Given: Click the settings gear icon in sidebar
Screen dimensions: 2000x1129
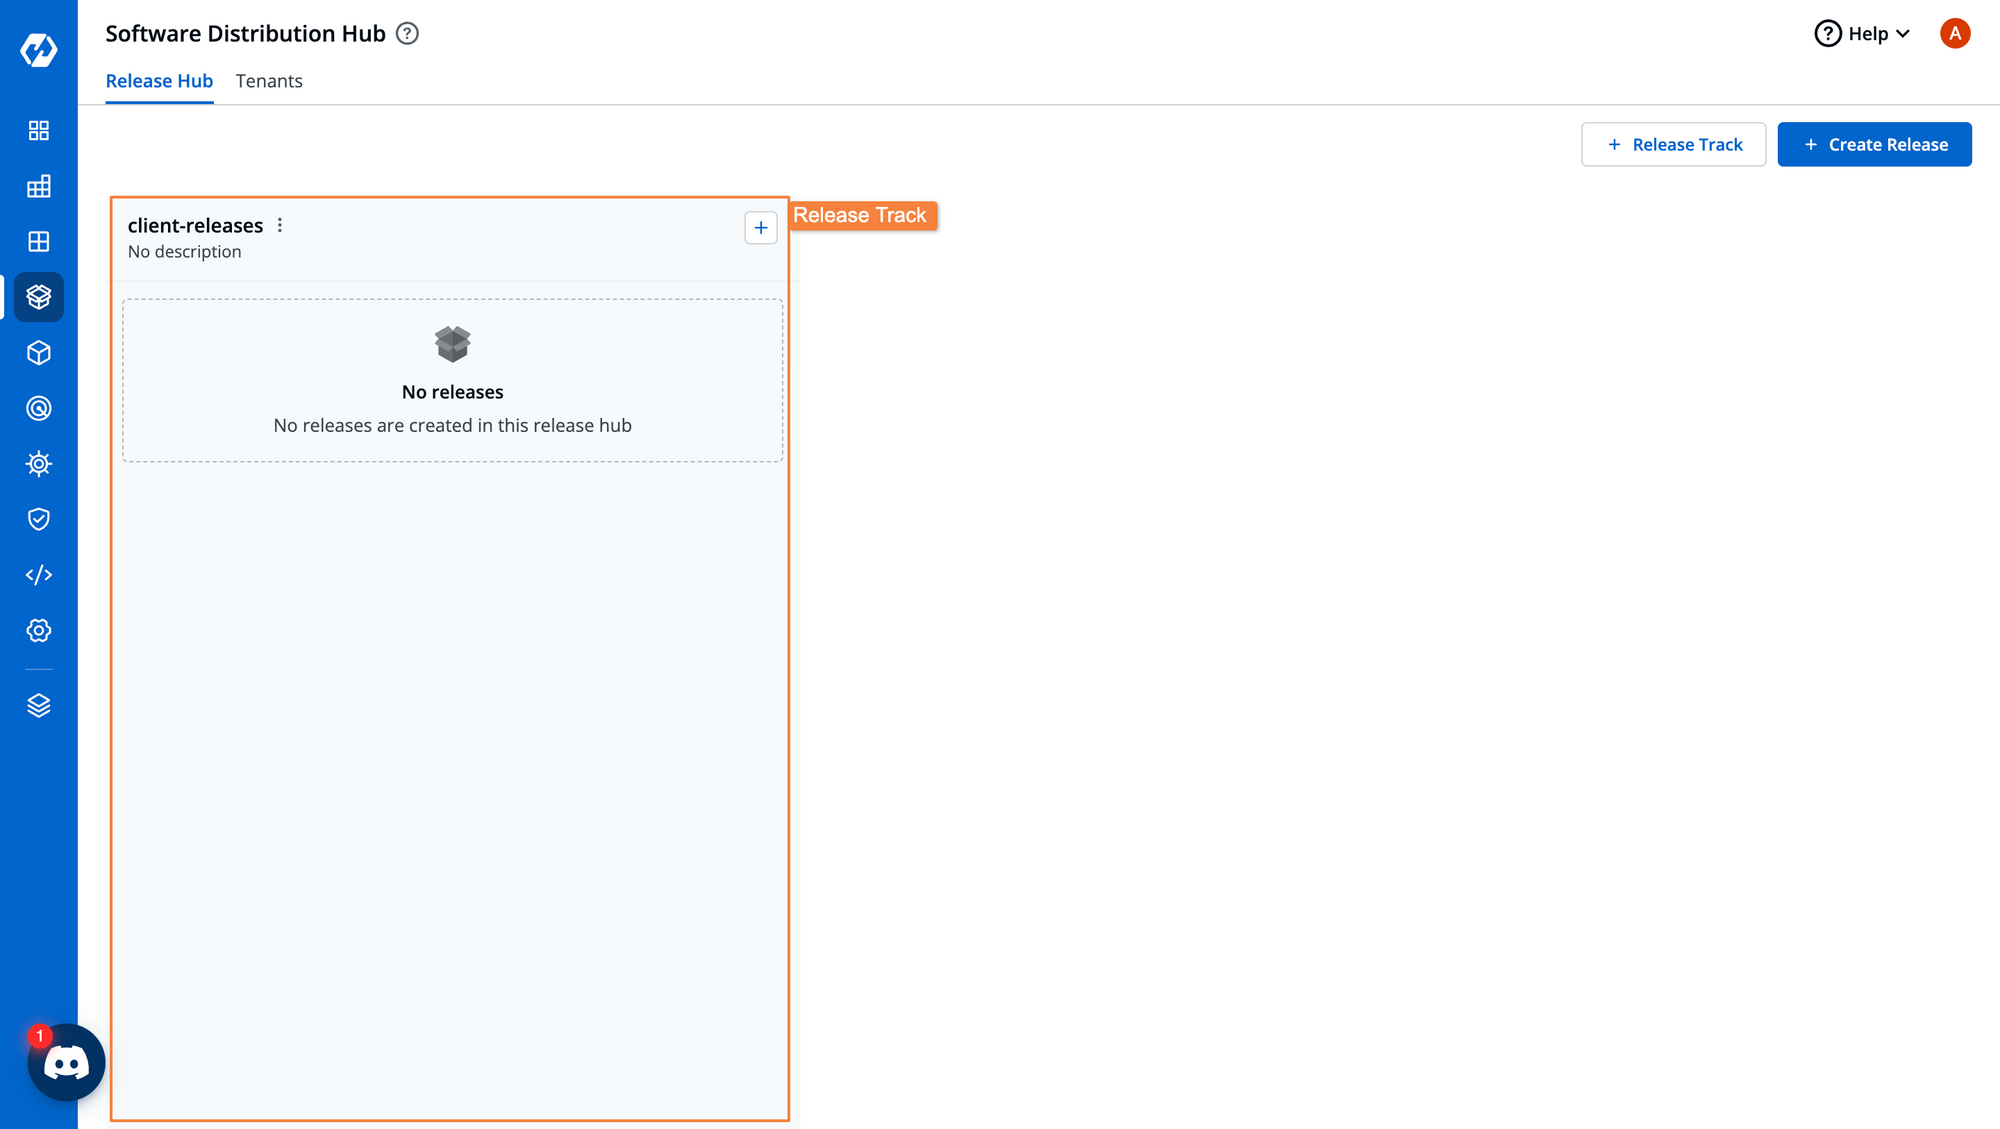Looking at the screenshot, I should pyautogui.click(x=38, y=630).
